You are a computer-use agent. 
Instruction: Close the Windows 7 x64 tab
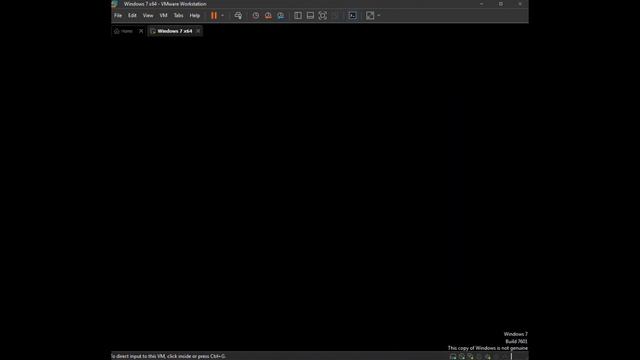click(x=198, y=31)
